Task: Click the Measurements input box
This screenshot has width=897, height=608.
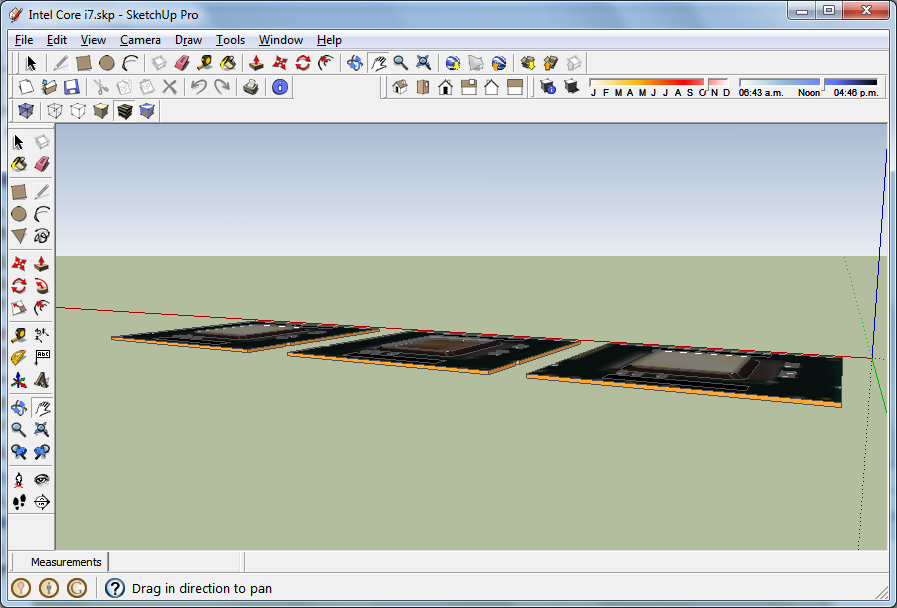Action: pos(175,562)
